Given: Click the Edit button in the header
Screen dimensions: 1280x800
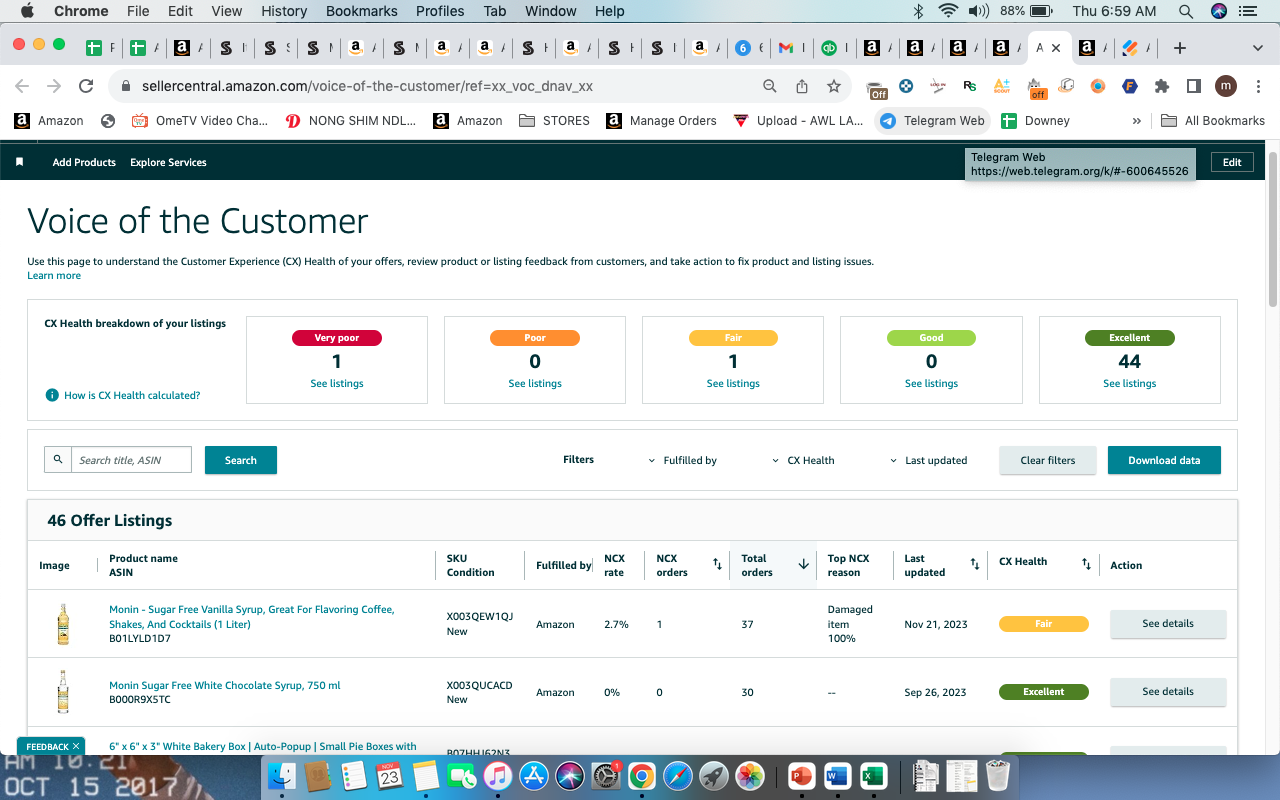Looking at the screenshot, I should click(x=1232, y=162).
